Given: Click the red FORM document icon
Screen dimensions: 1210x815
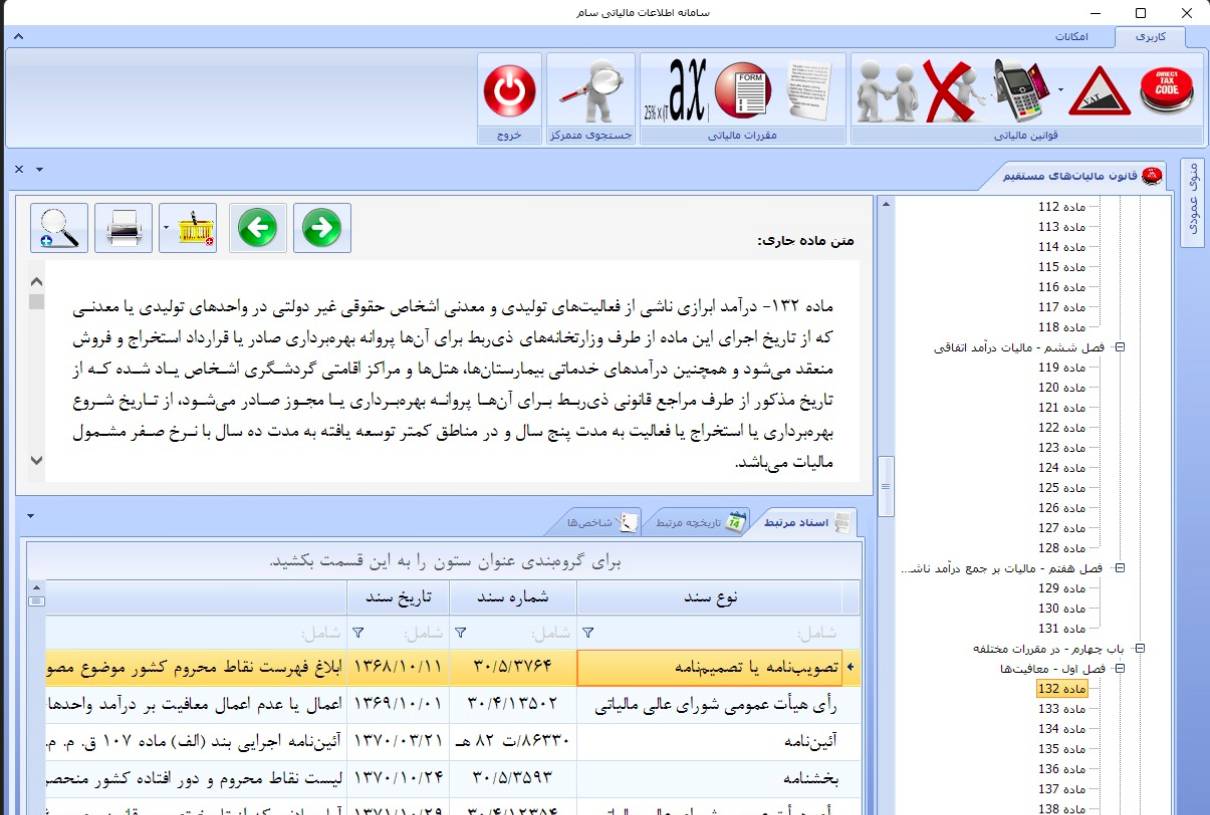Looking at the screenshot, I should [742, 91].
